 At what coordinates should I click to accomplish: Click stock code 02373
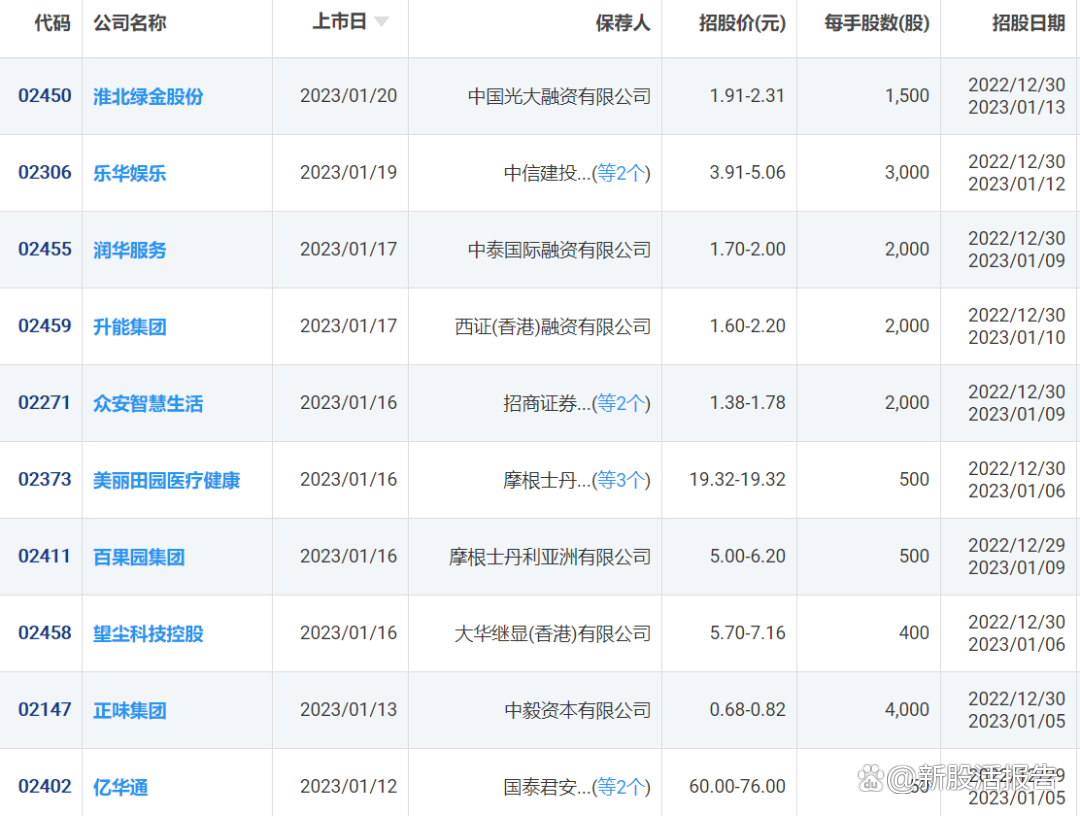45,479
